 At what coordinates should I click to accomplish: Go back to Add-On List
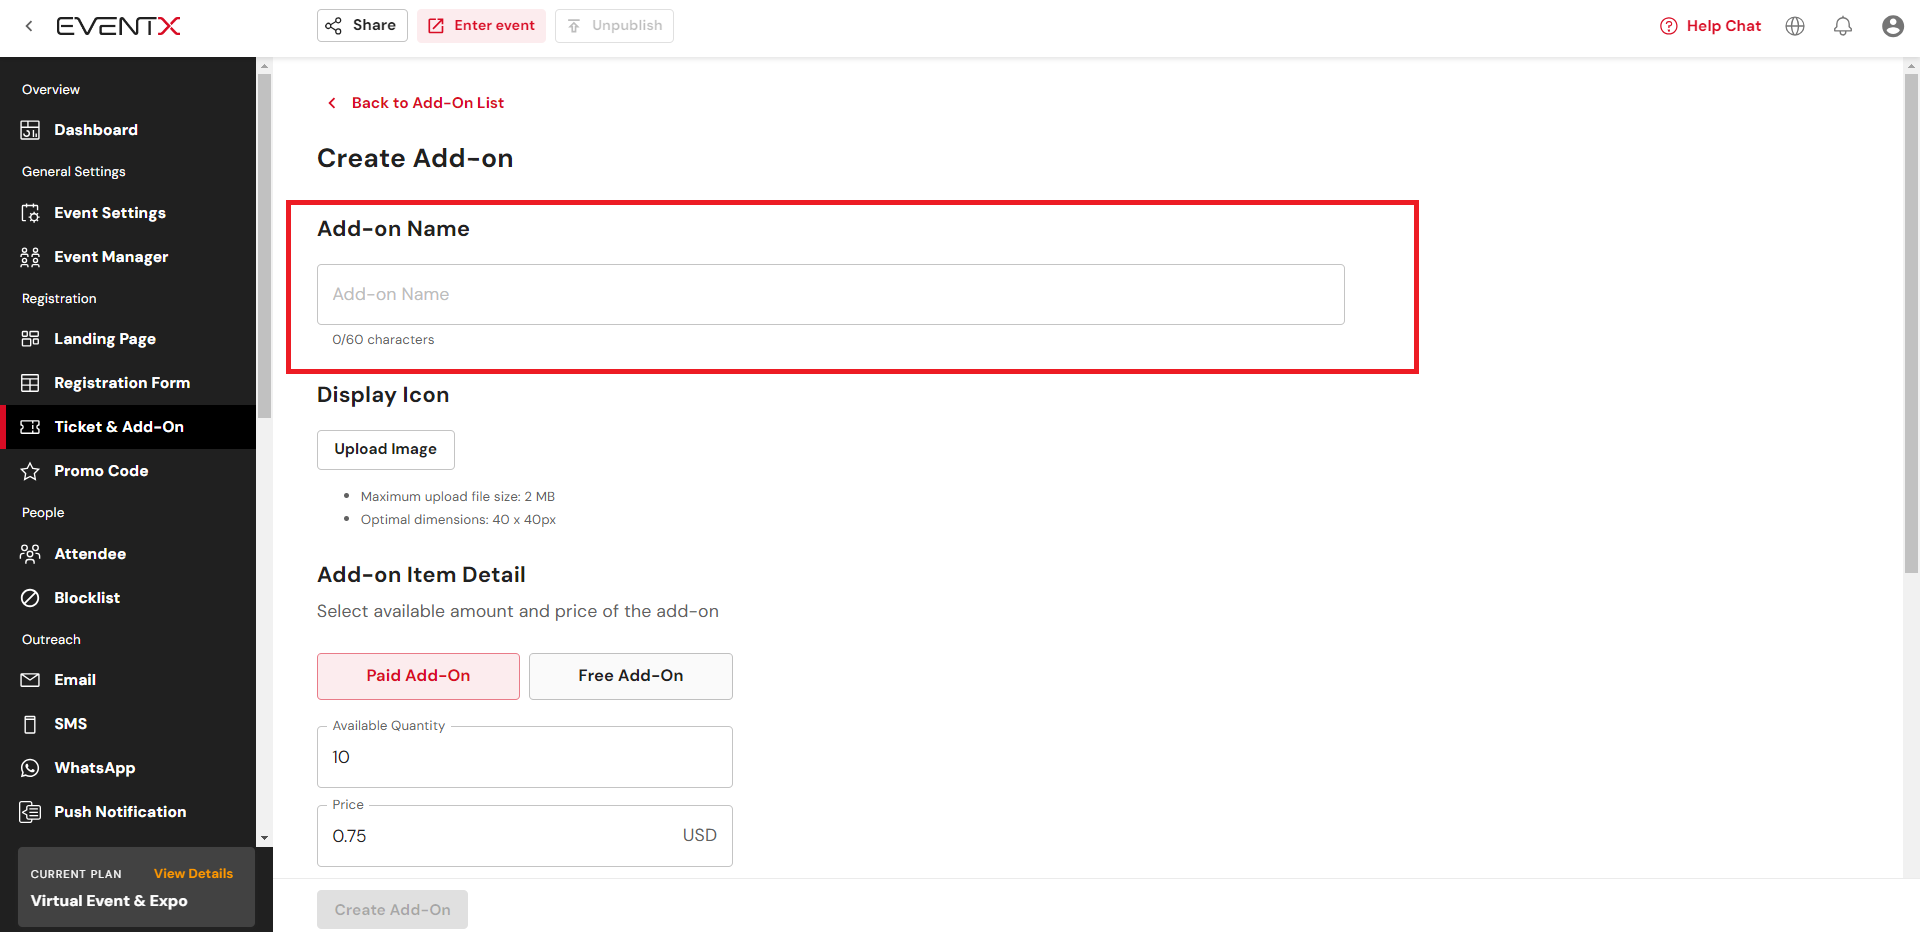pyautogui.click(x=427, y=103)
